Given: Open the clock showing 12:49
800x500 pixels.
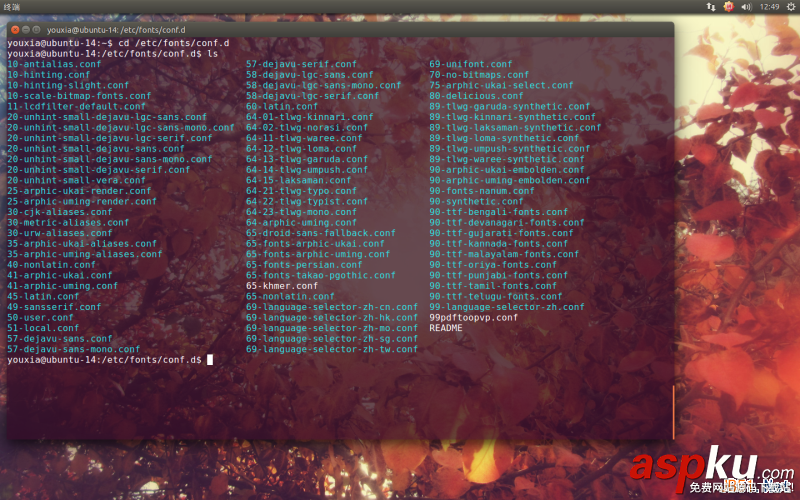Looking at the screenshot, I should (x=769, y=7).
